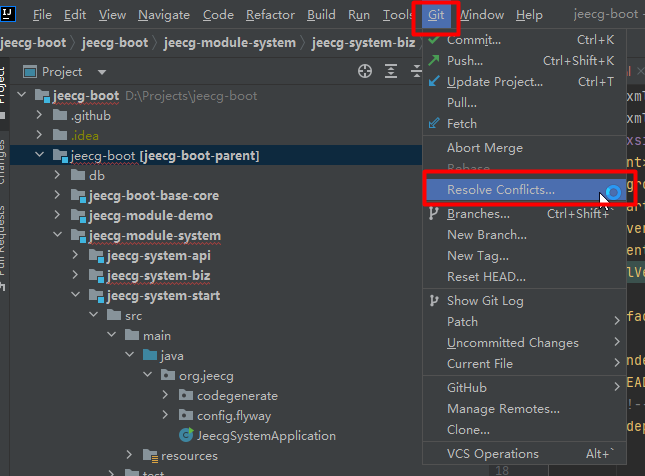Open the Edit menu
The width and height of the screenshot is (645, 476).
(75, 15)
